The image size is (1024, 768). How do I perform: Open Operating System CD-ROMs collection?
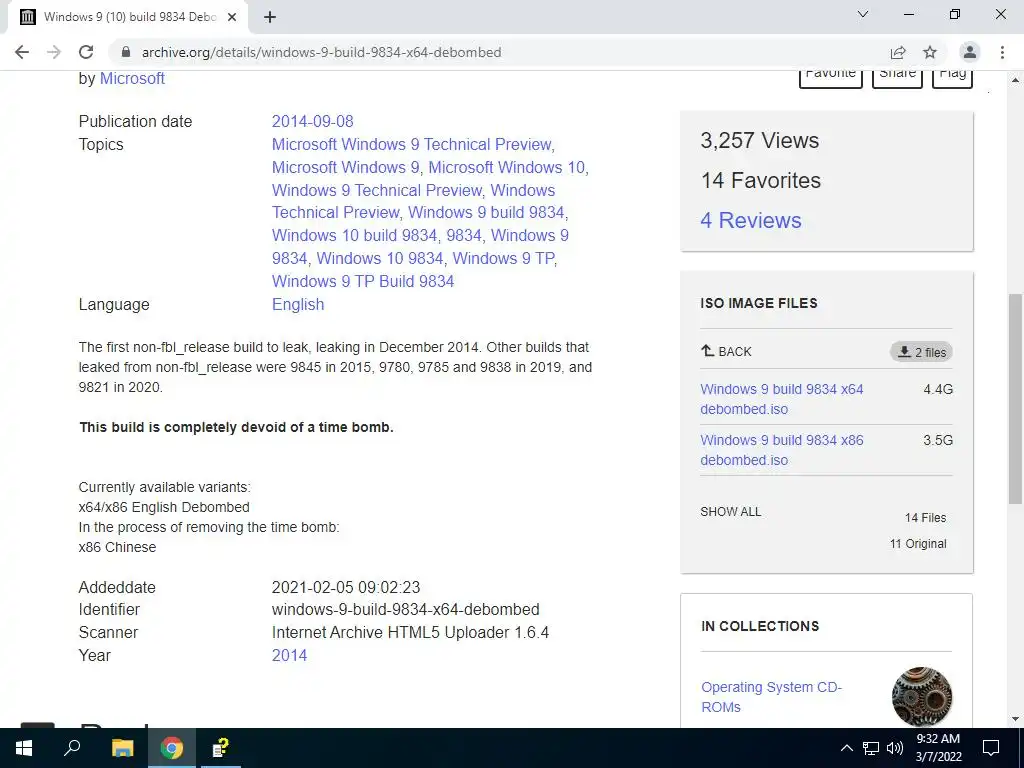[x=771, y=697]
